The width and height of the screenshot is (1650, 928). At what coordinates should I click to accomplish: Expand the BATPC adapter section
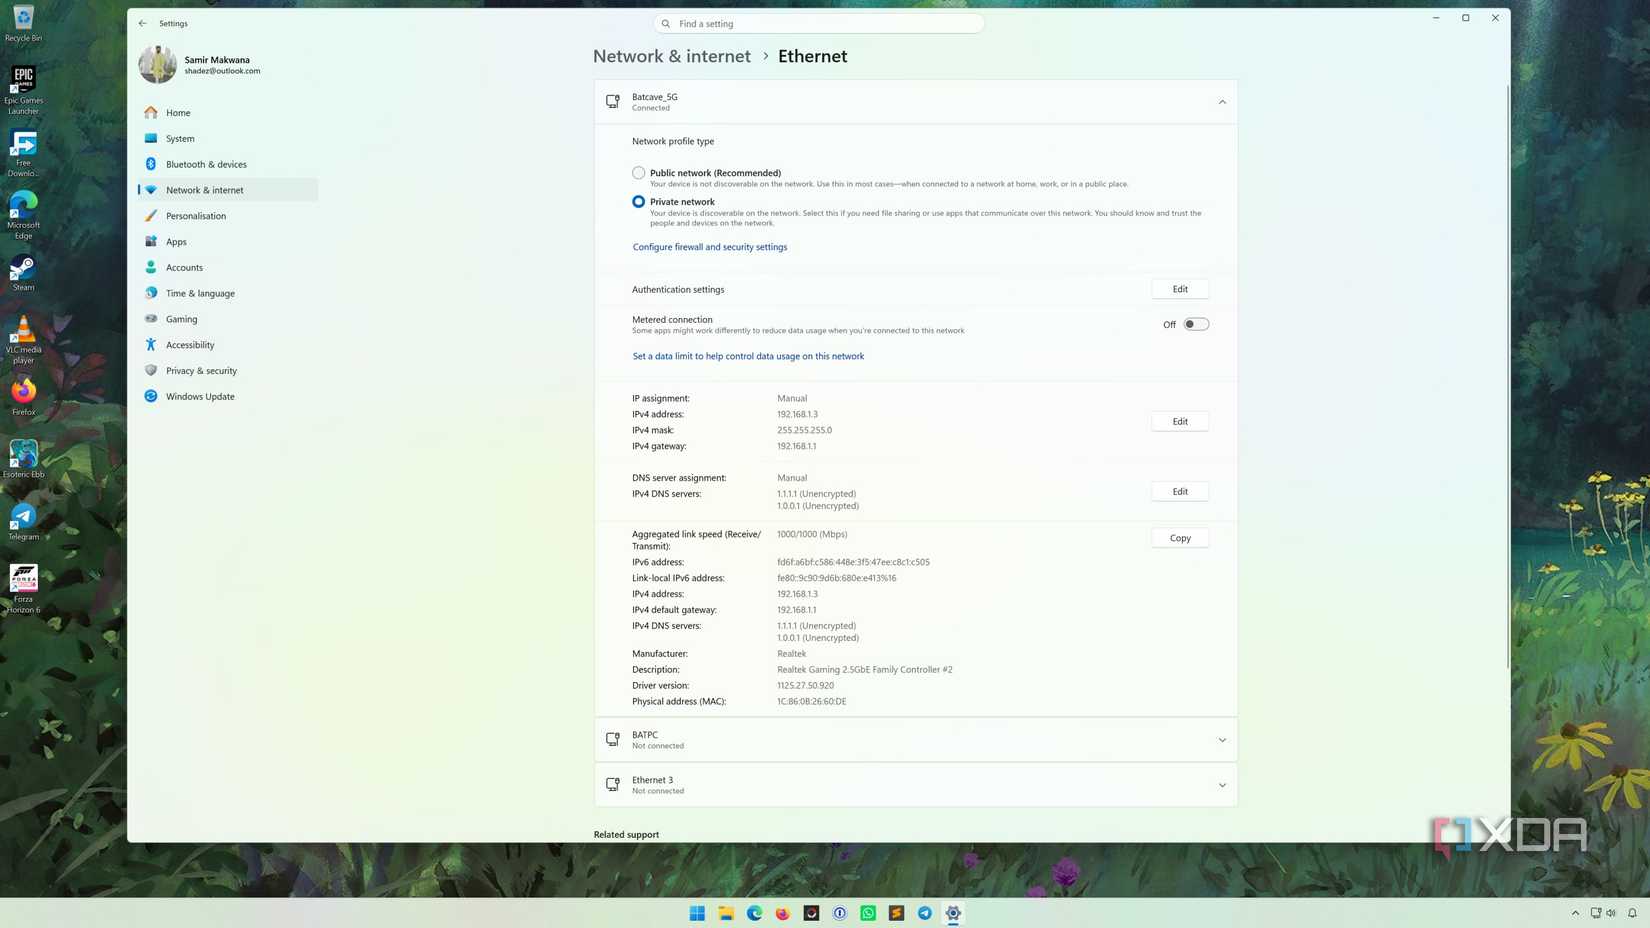(x=1222, y=740)
